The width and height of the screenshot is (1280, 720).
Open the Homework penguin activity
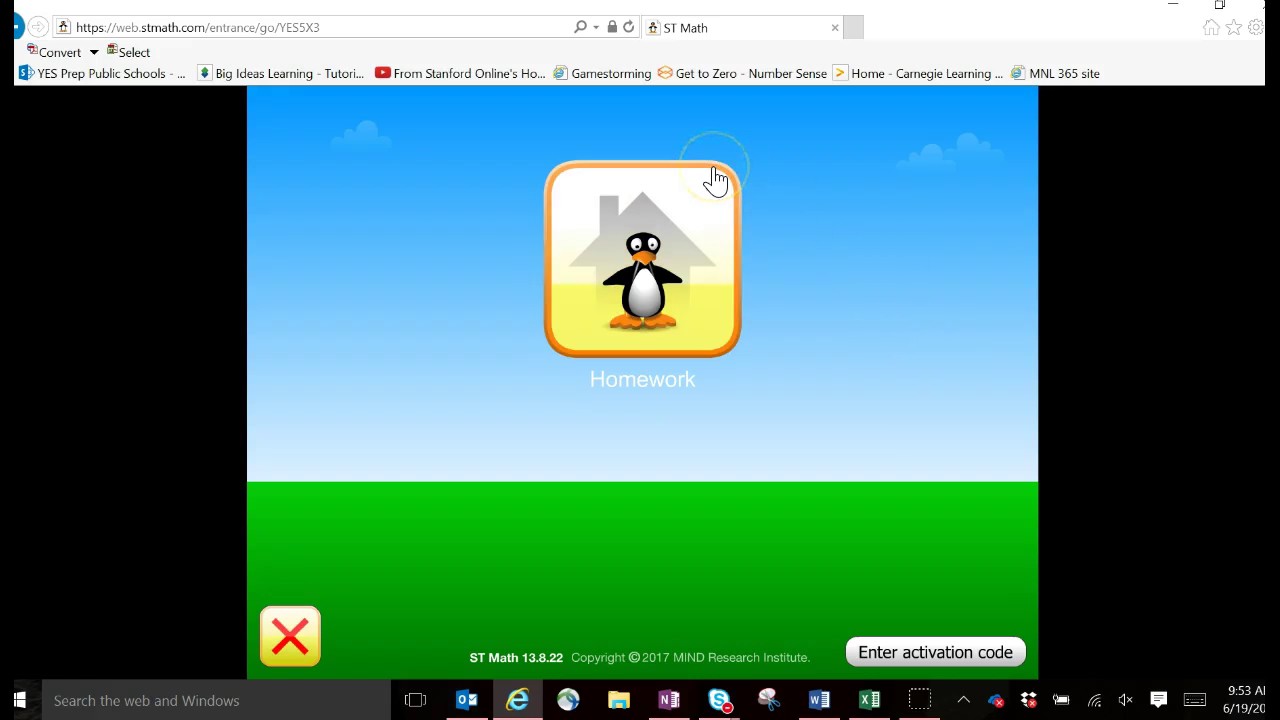tap(642, 260)
